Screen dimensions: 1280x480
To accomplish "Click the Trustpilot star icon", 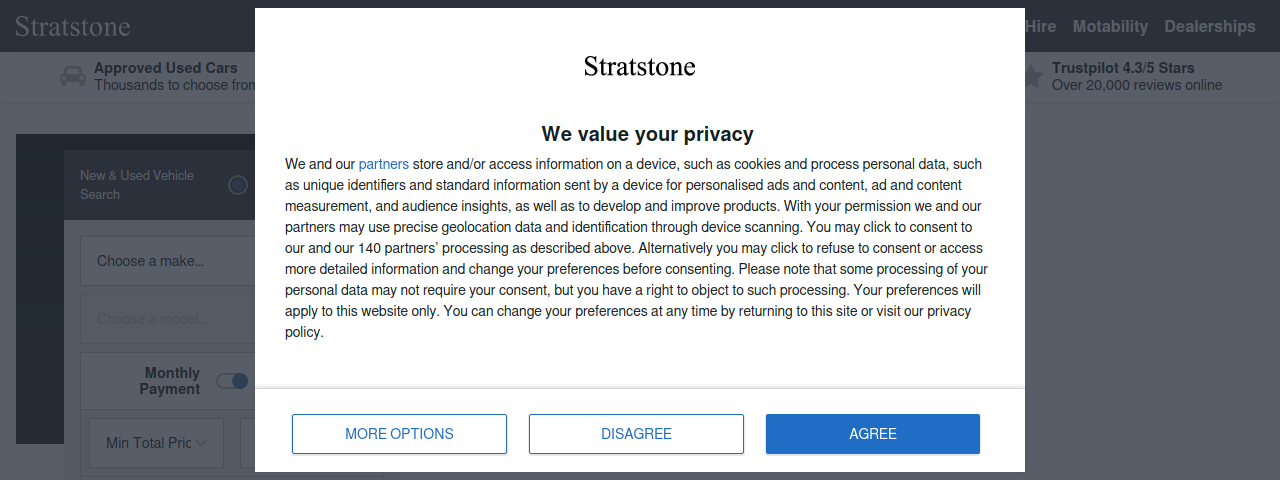I will pos(1034,75).
